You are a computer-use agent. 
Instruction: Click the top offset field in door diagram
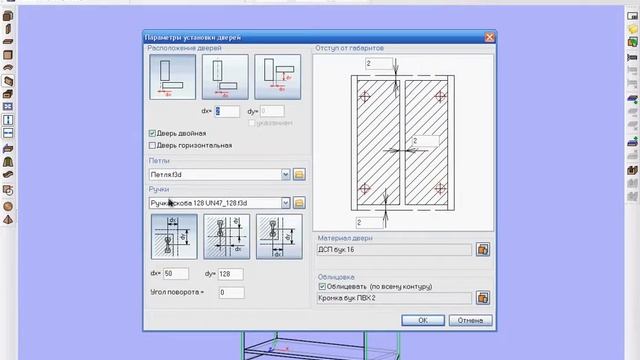point(379,63)
